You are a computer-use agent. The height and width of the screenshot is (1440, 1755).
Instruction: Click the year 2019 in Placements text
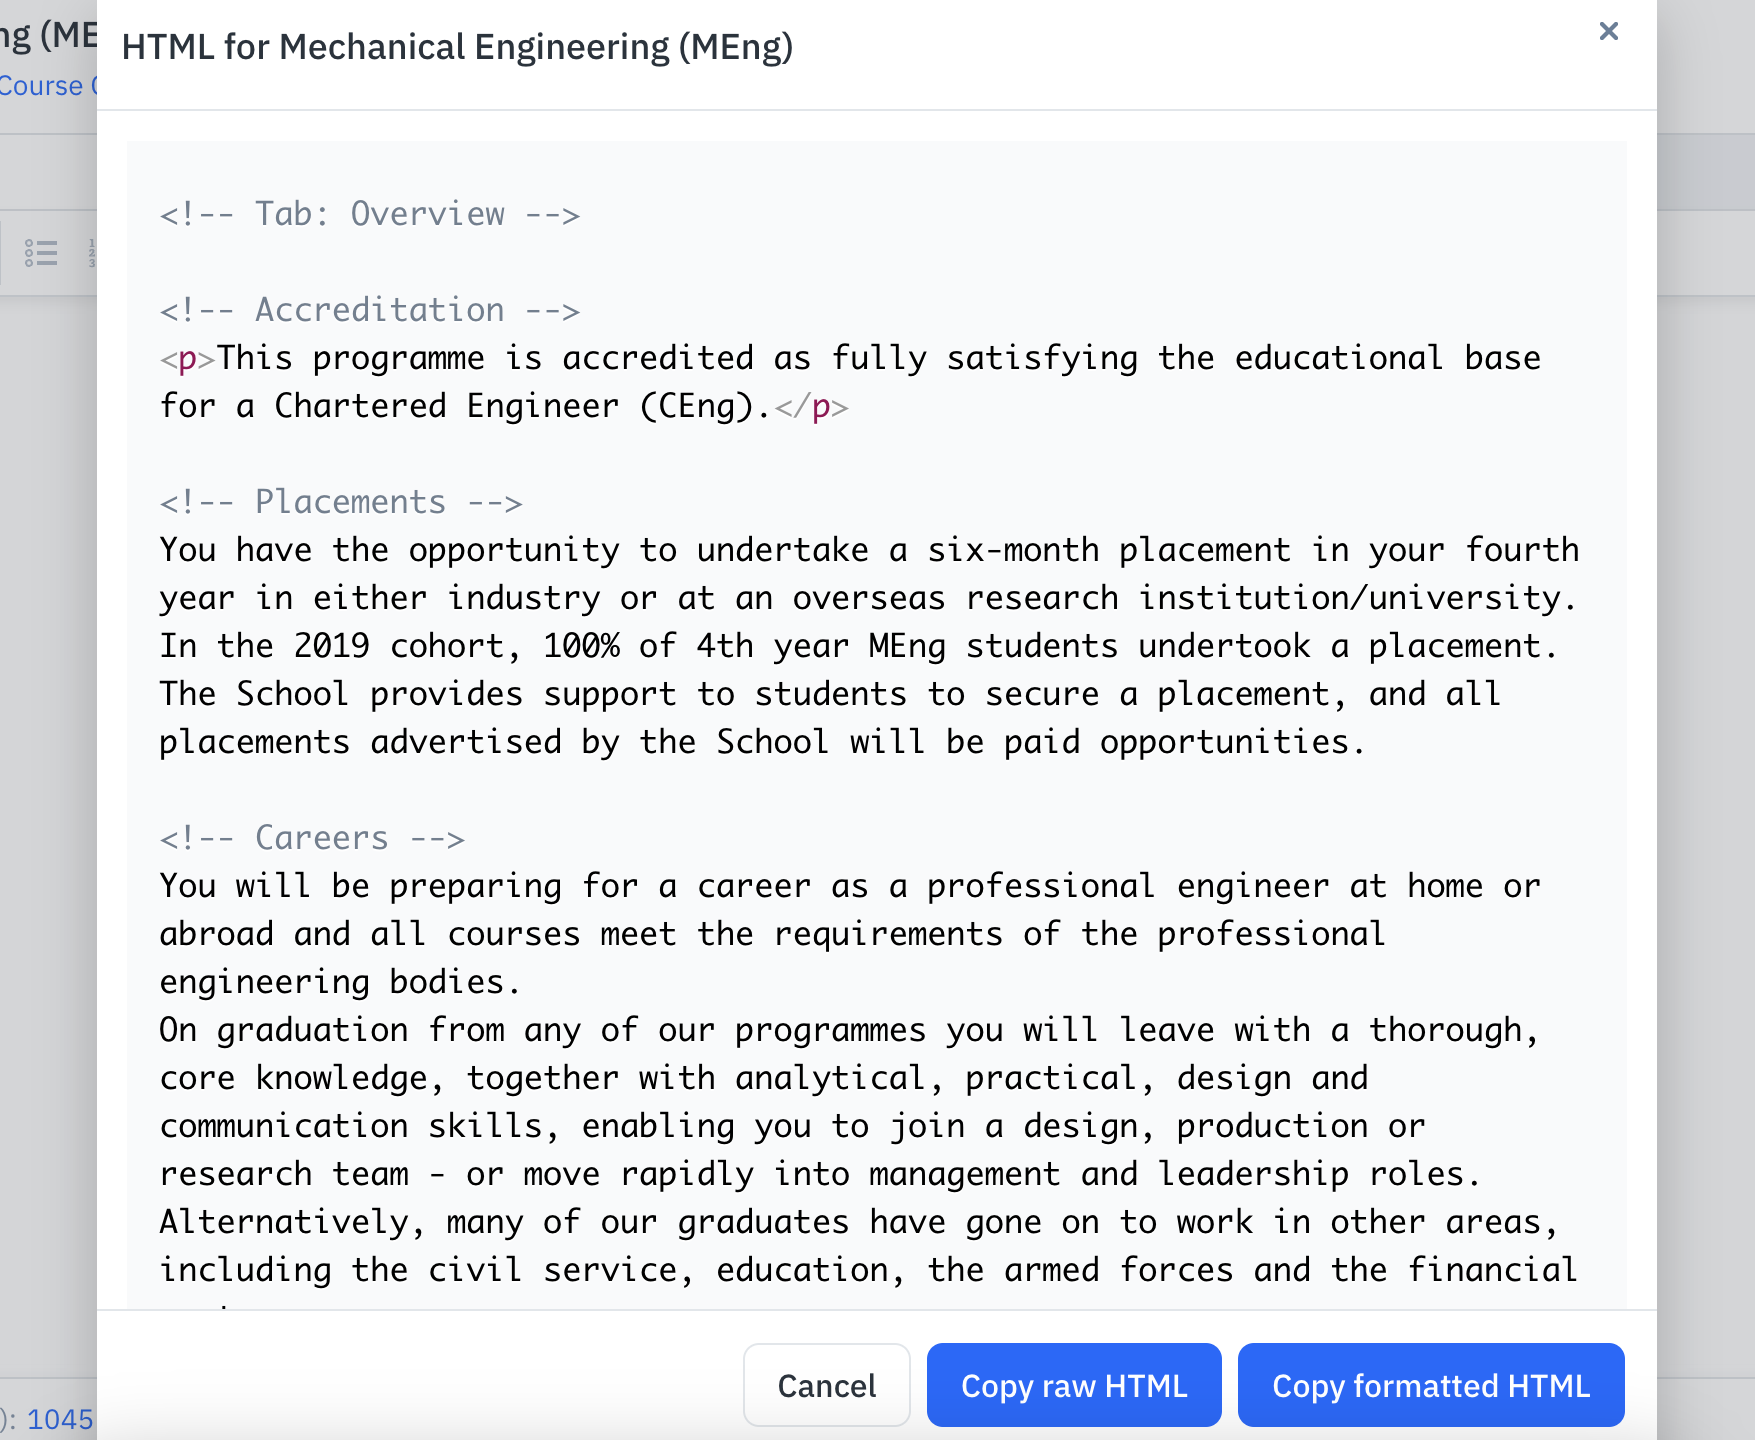pos(331,646)
